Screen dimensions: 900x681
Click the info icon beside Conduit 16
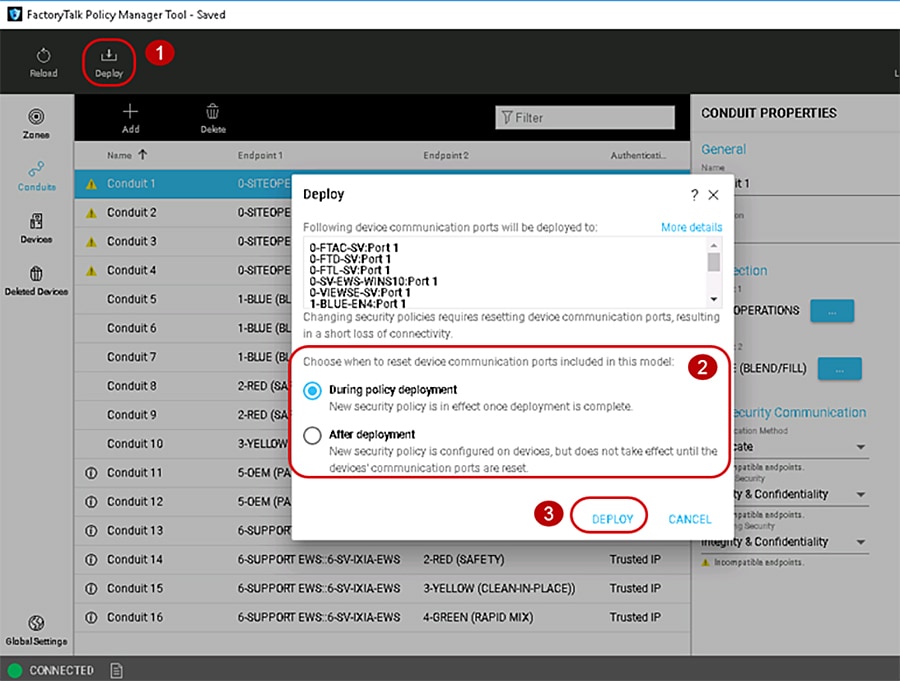coord(91,617)
